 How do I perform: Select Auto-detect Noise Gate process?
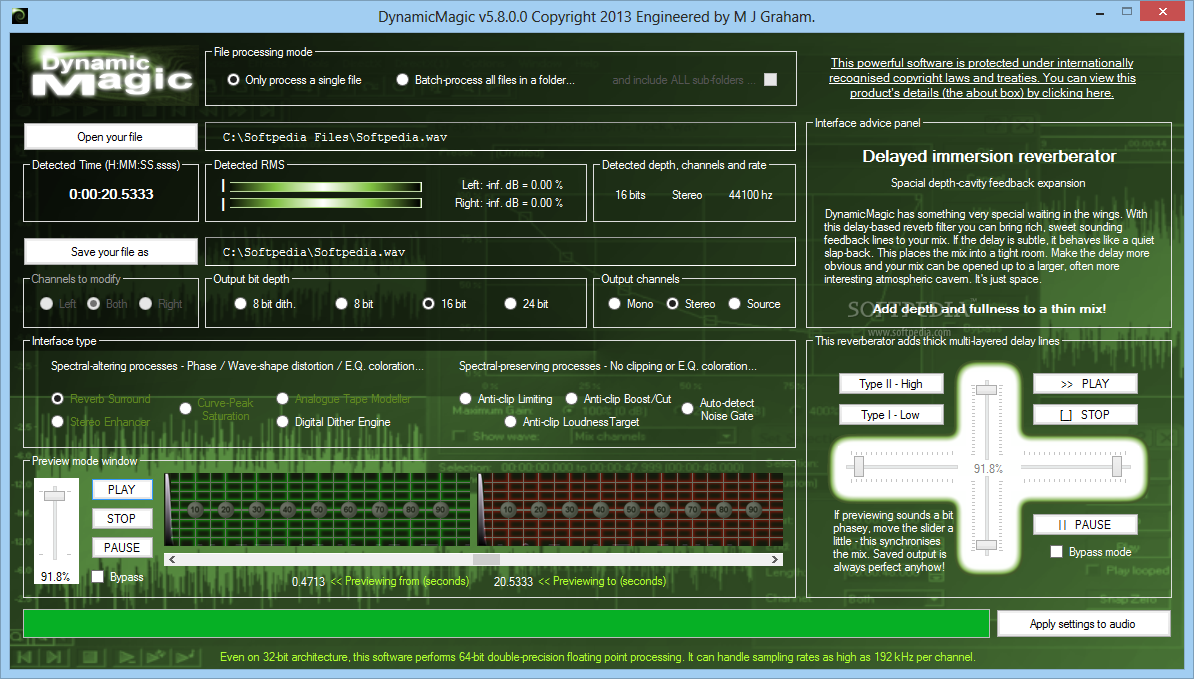[x=717, y=409]
